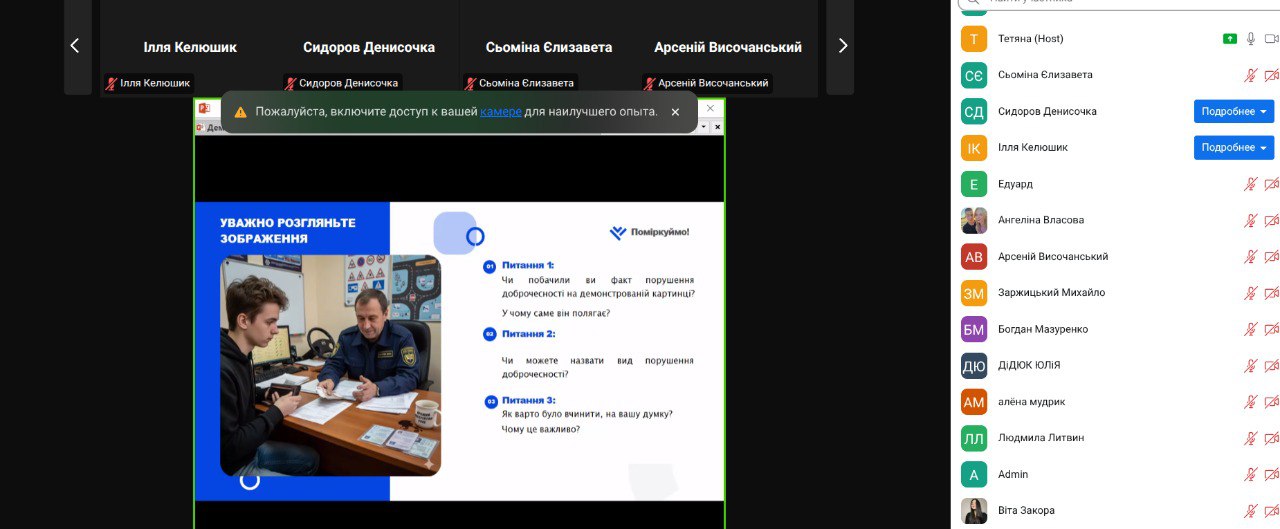Image resolution: width=1280 pixels, height=529 pixels.
Task: Click the PowerPoint icon in the shared window
Action: tap(203, 108)
